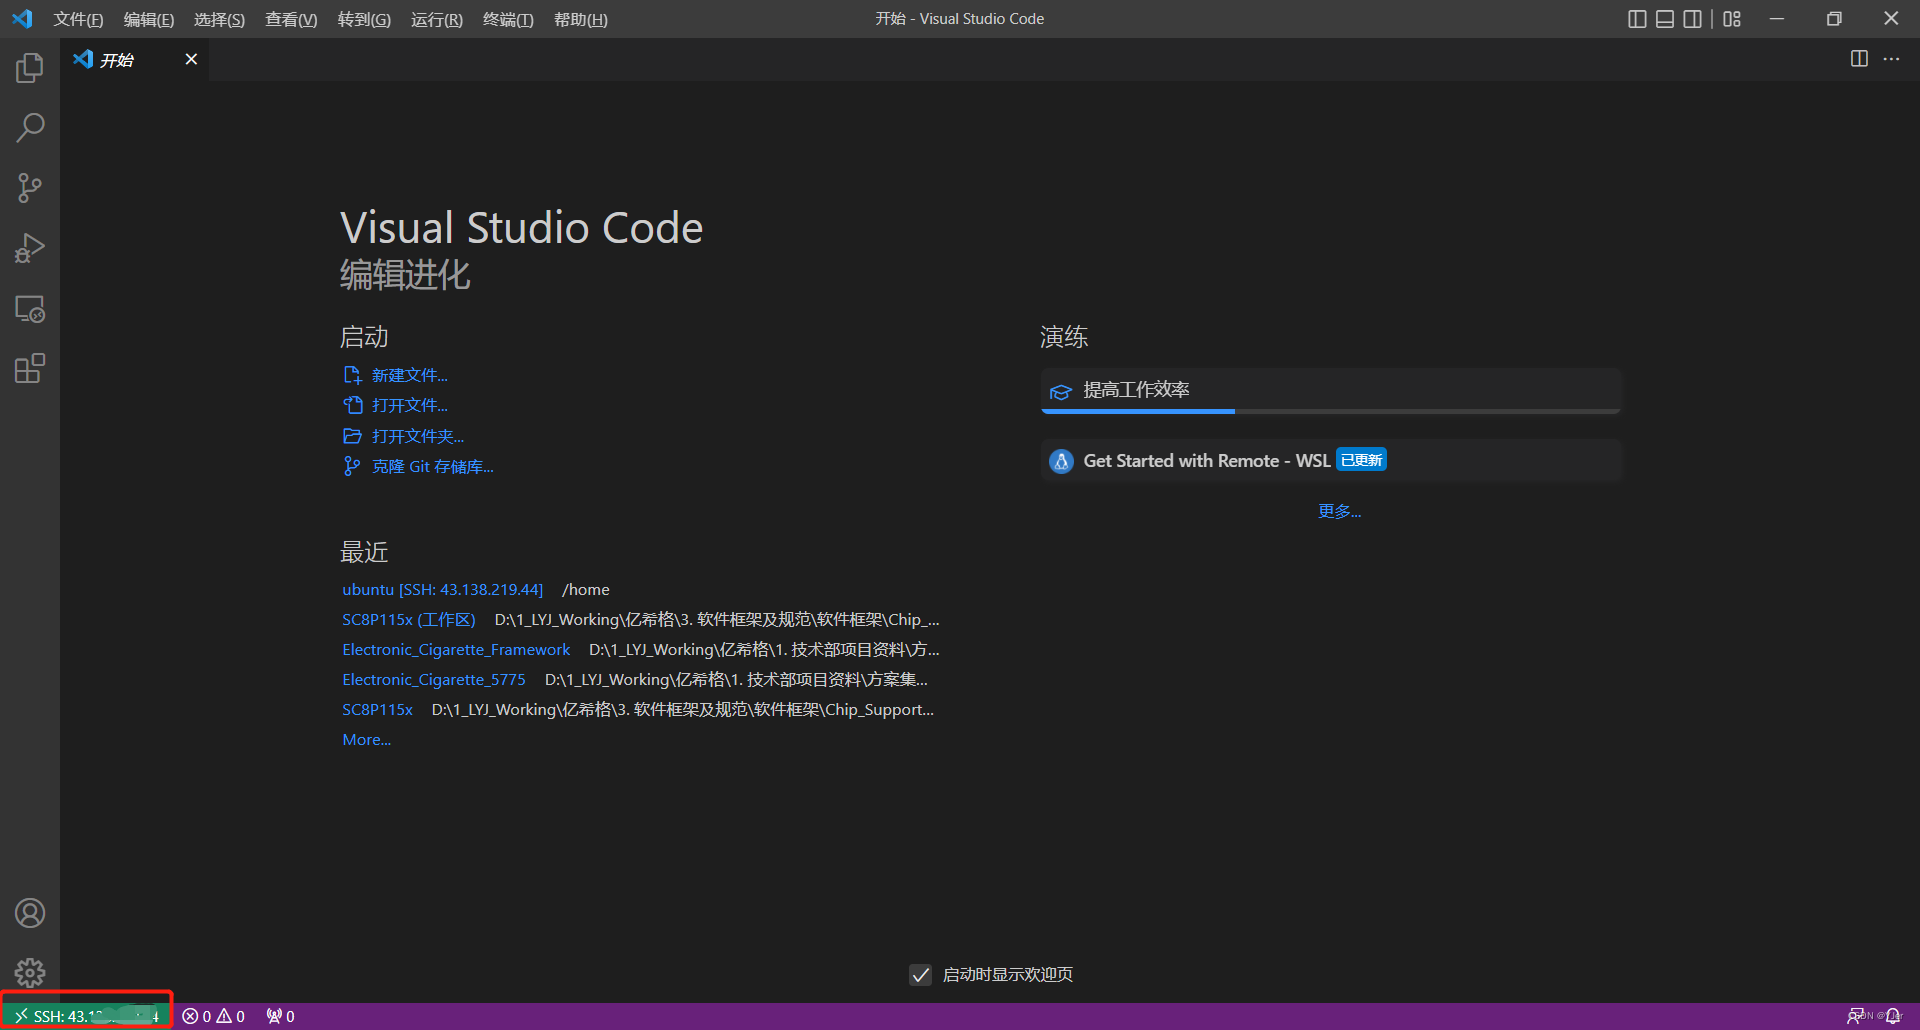1920x1030 pixels.
Task: Click the 打开文件... link
Action: pos(410,405)
